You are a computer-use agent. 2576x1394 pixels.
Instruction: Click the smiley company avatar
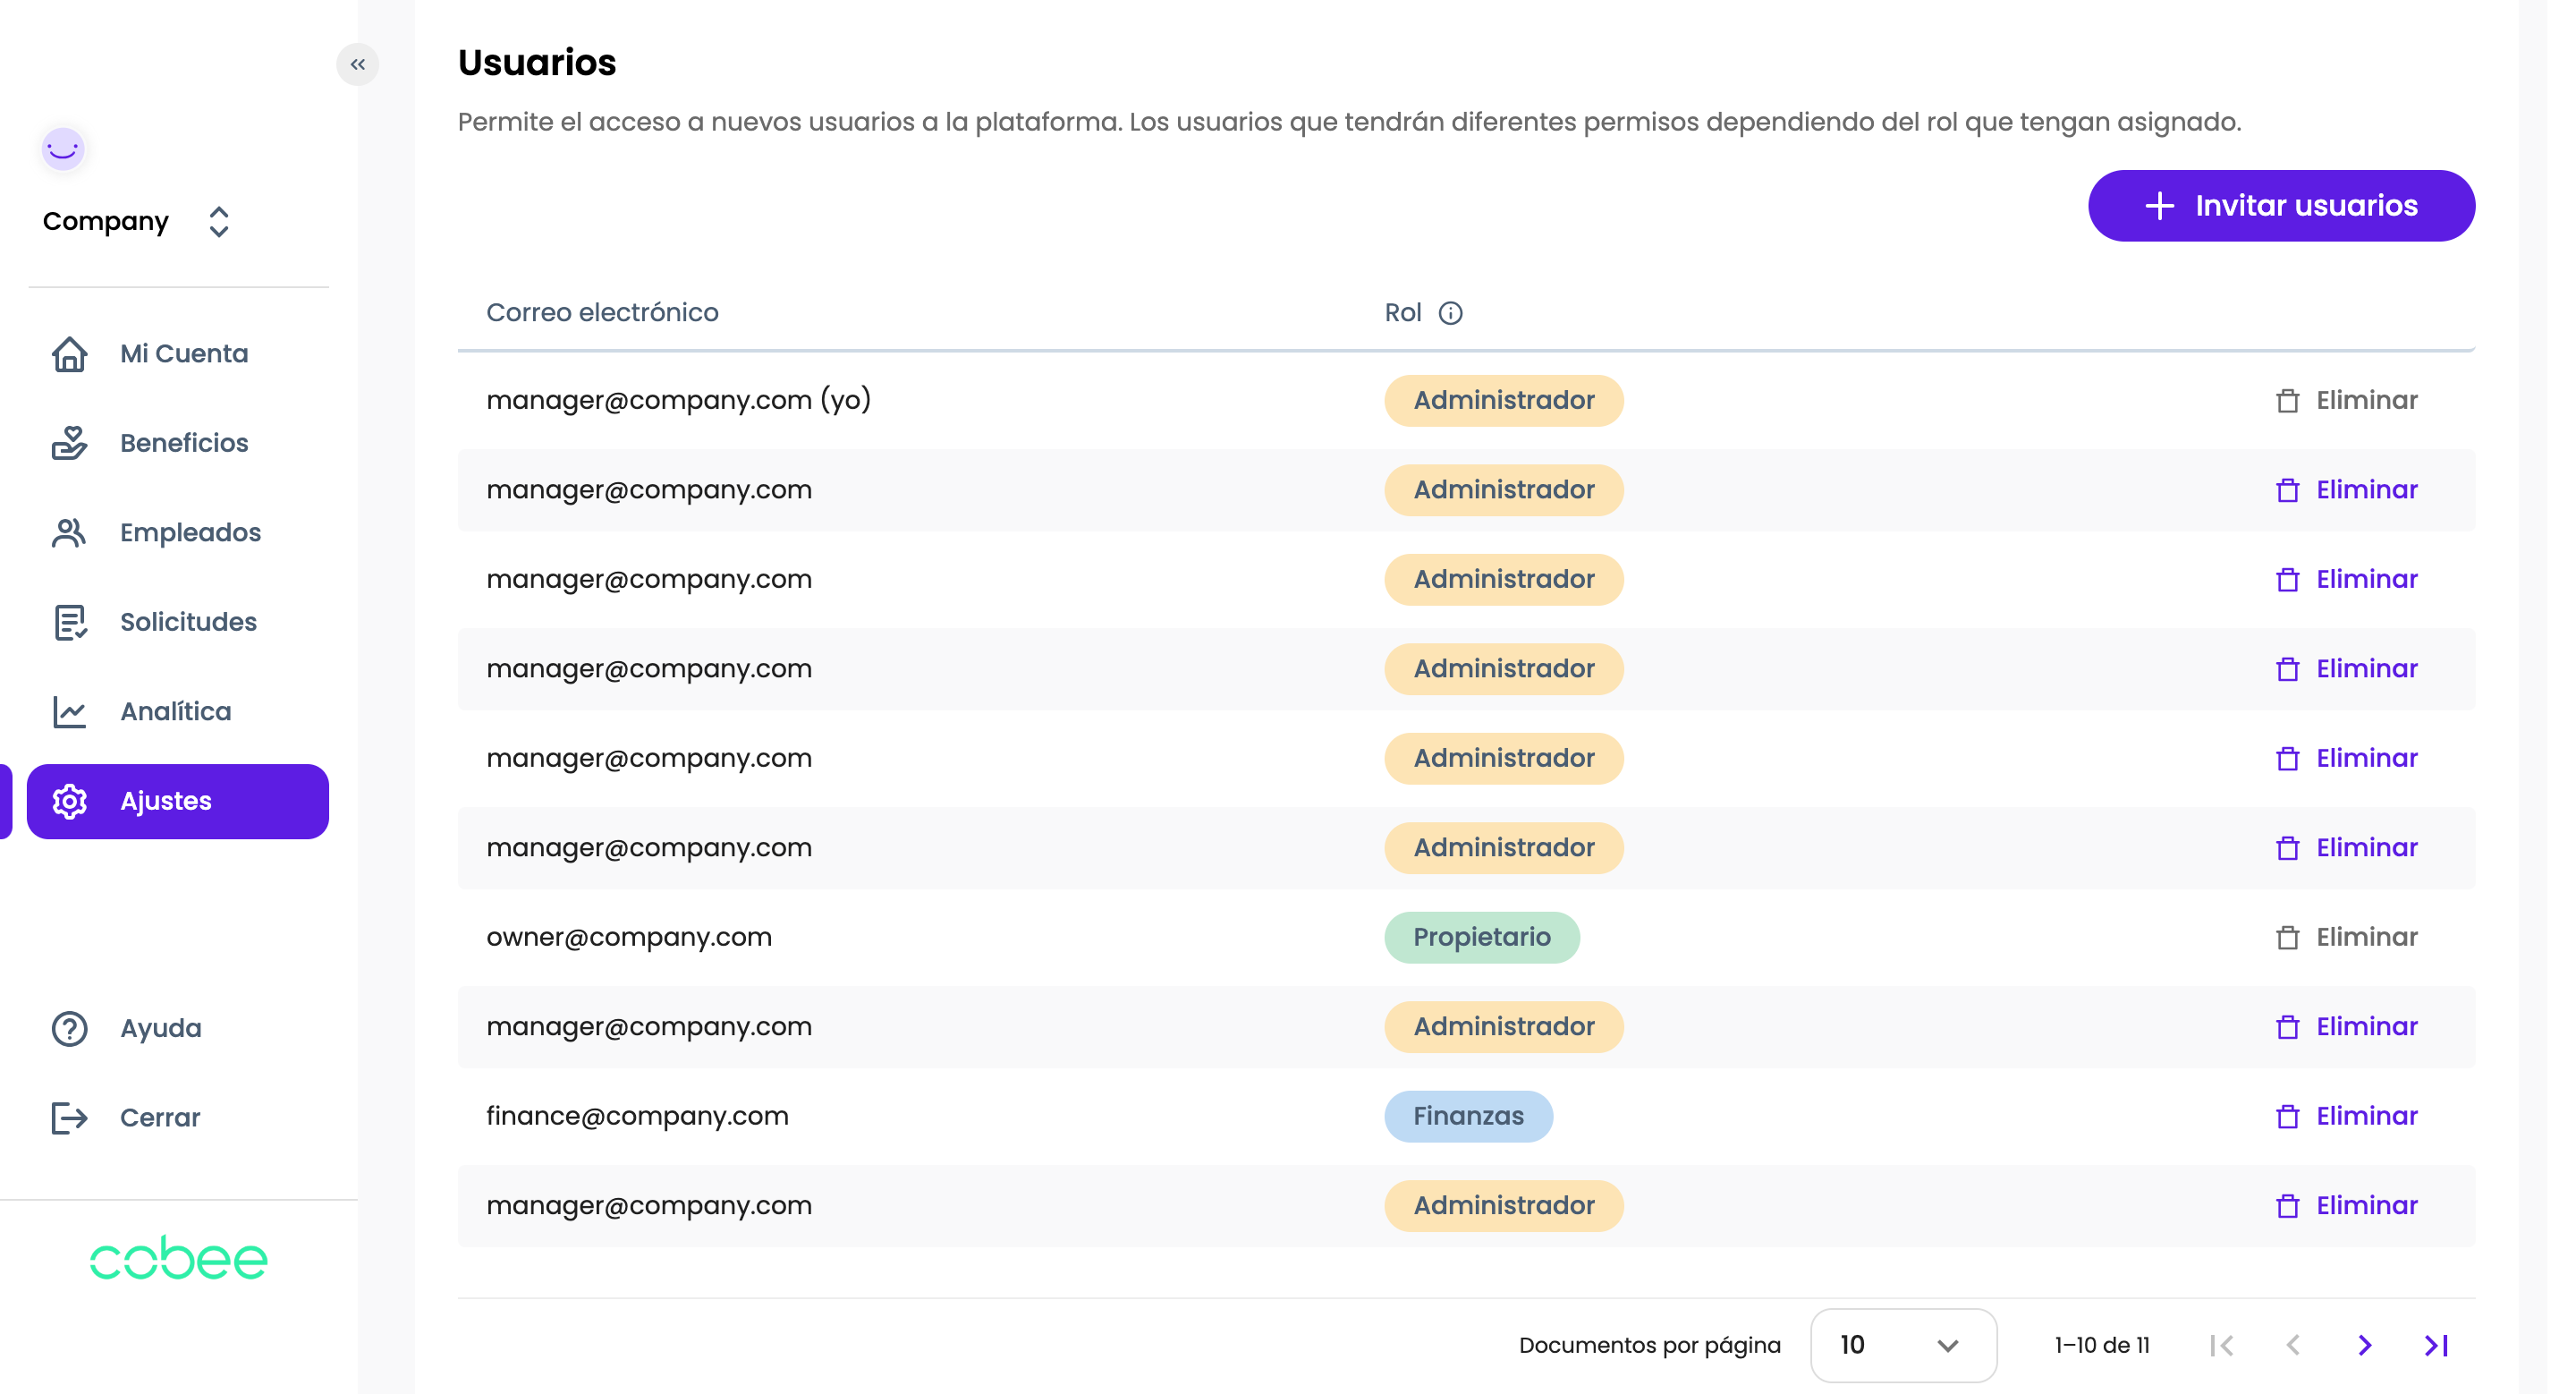tap(63, 149)
